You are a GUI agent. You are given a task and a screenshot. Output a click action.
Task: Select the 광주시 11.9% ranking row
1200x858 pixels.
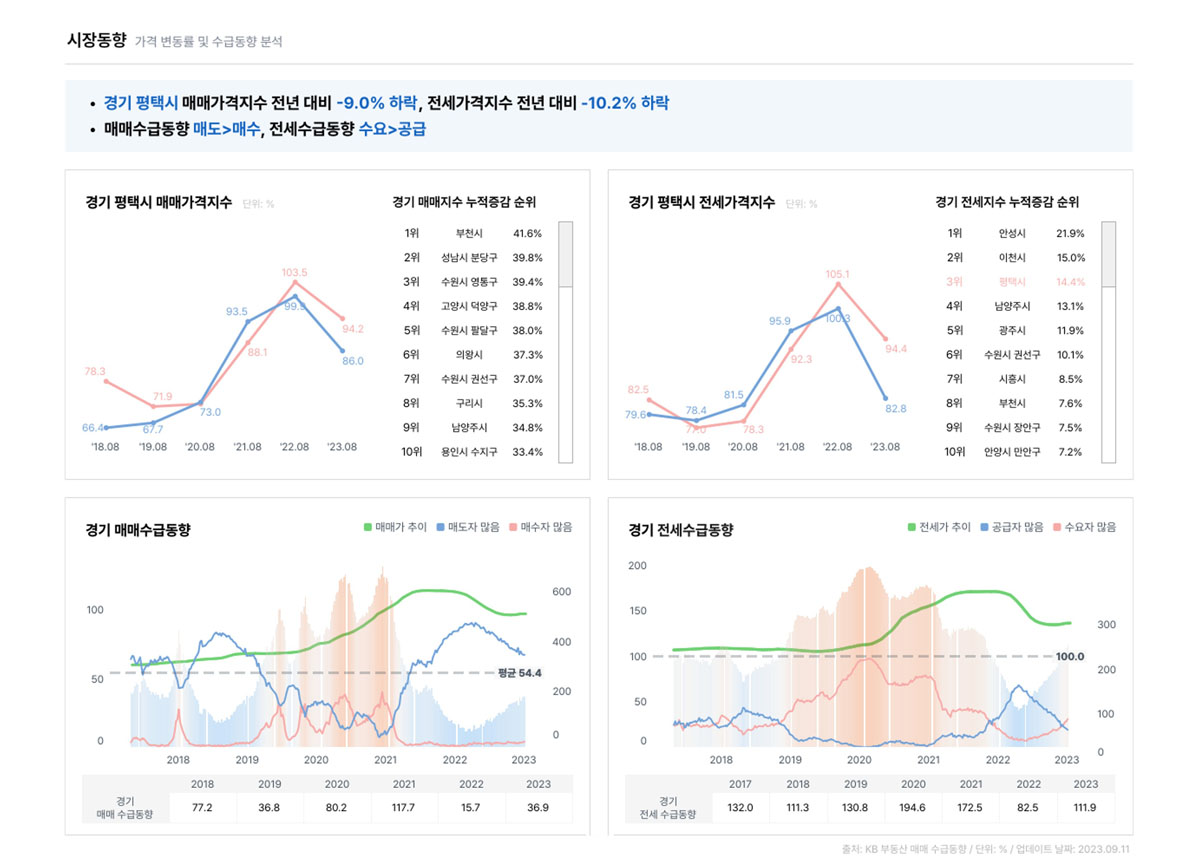[x=1016, y=331]
